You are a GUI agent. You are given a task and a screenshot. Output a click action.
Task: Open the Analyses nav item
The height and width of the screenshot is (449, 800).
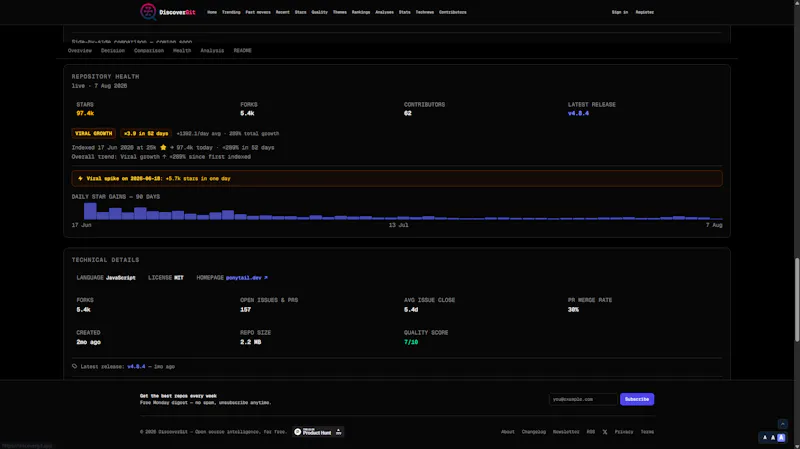[384, 12]
